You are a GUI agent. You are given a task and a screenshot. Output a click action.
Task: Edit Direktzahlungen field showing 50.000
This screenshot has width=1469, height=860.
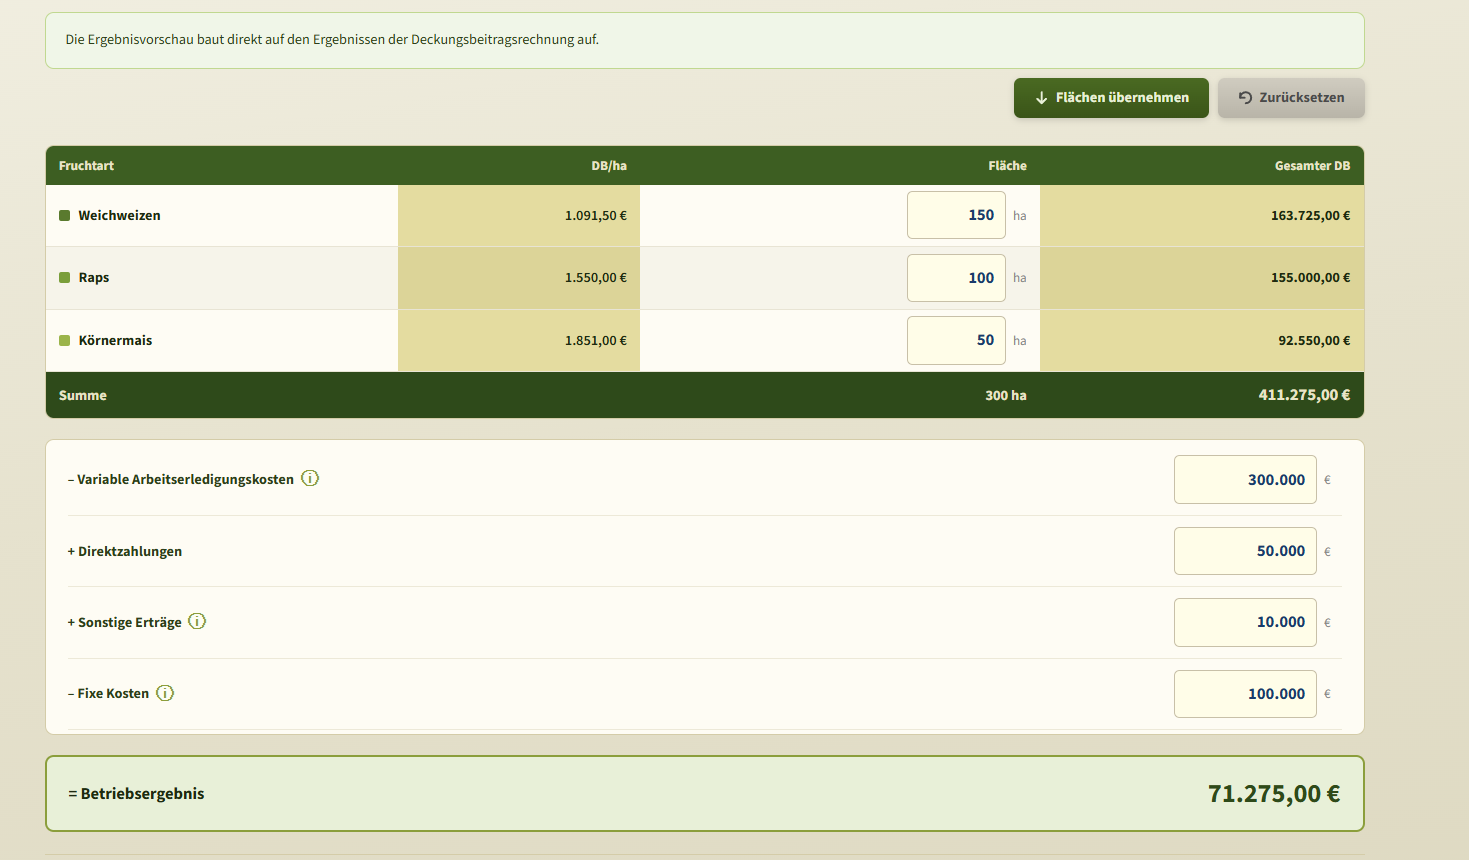coord(1245,551)
